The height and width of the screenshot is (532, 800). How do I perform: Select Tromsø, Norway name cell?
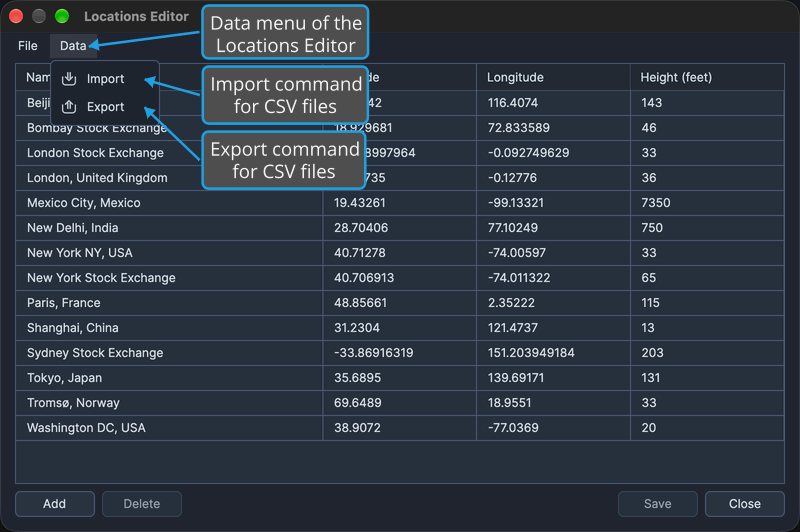coord(169,403)
